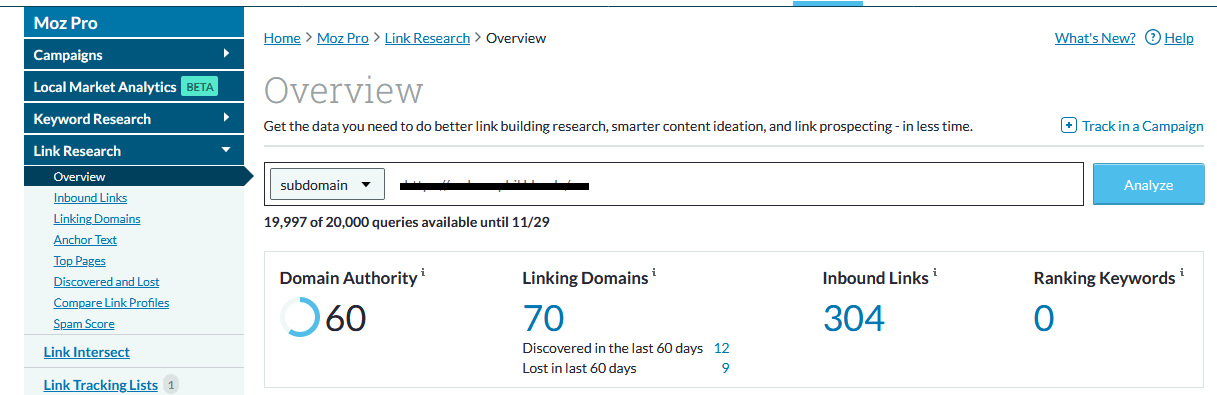Viewport: 1217px width, 395px height.
Task: Click the Linking Domains info icon
Action: 655,272
